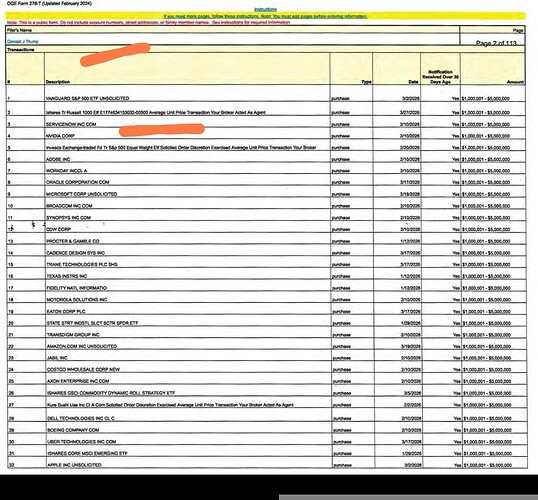538x500 pixels.
Task: Click the Date column header
Action: tap(413, 82)
